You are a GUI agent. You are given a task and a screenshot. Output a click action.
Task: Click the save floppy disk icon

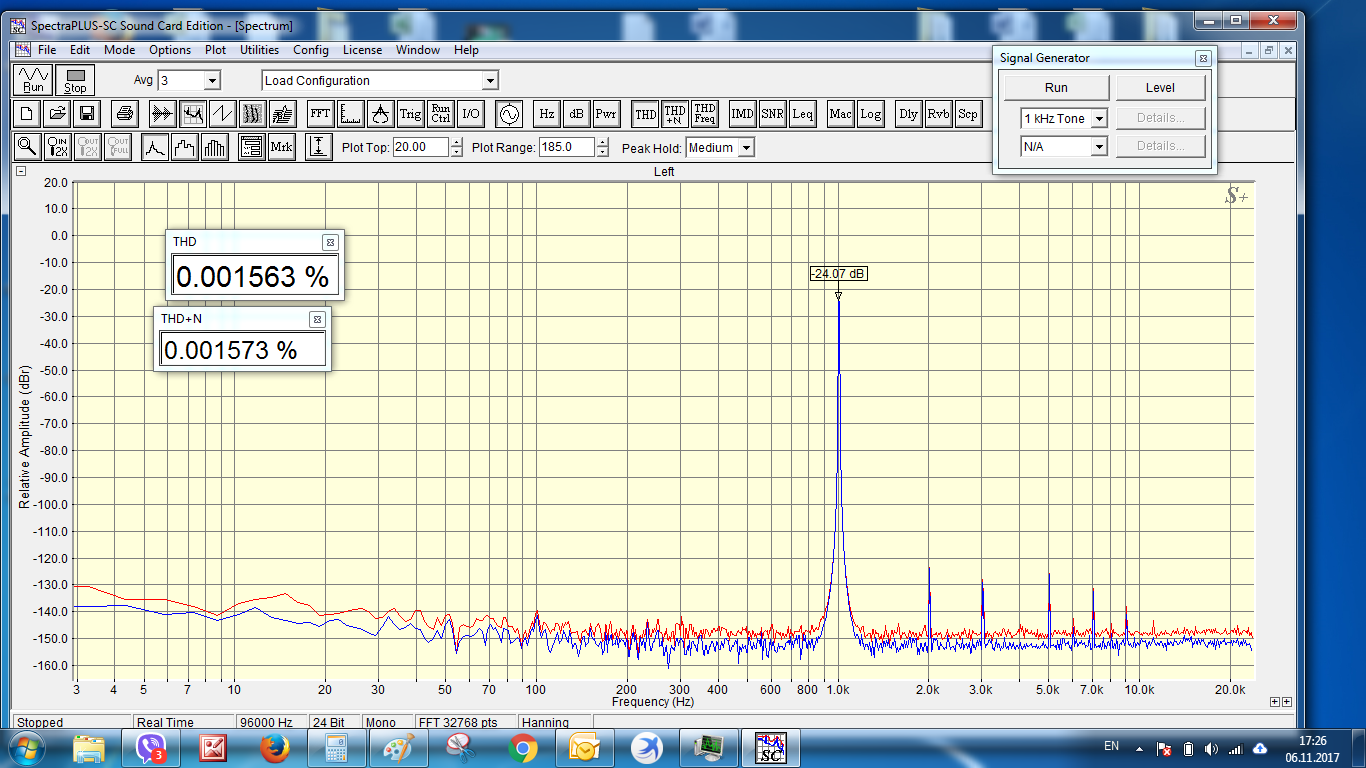coord(87,114)
